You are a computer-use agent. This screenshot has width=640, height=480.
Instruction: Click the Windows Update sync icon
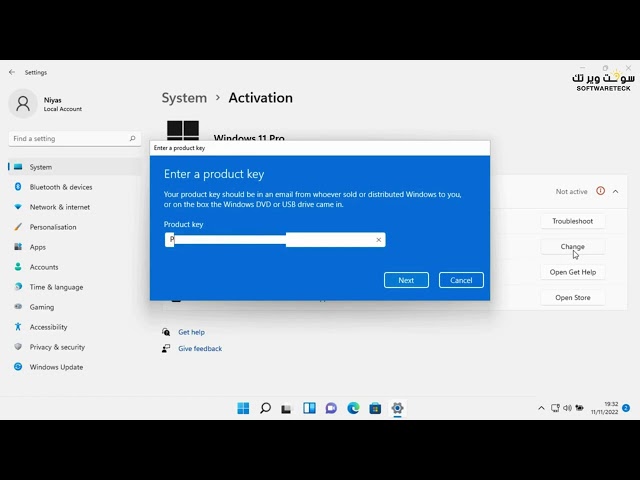tap(18, 367)
